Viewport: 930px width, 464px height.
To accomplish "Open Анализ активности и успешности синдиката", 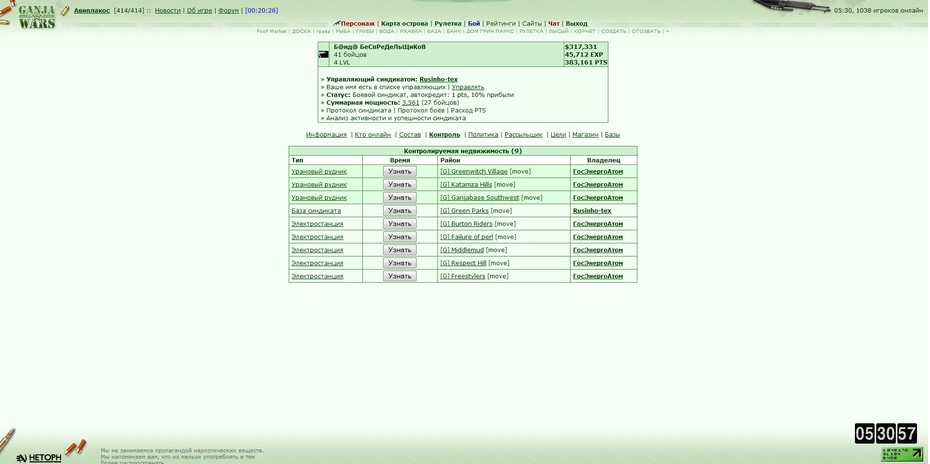I will 396,118.
